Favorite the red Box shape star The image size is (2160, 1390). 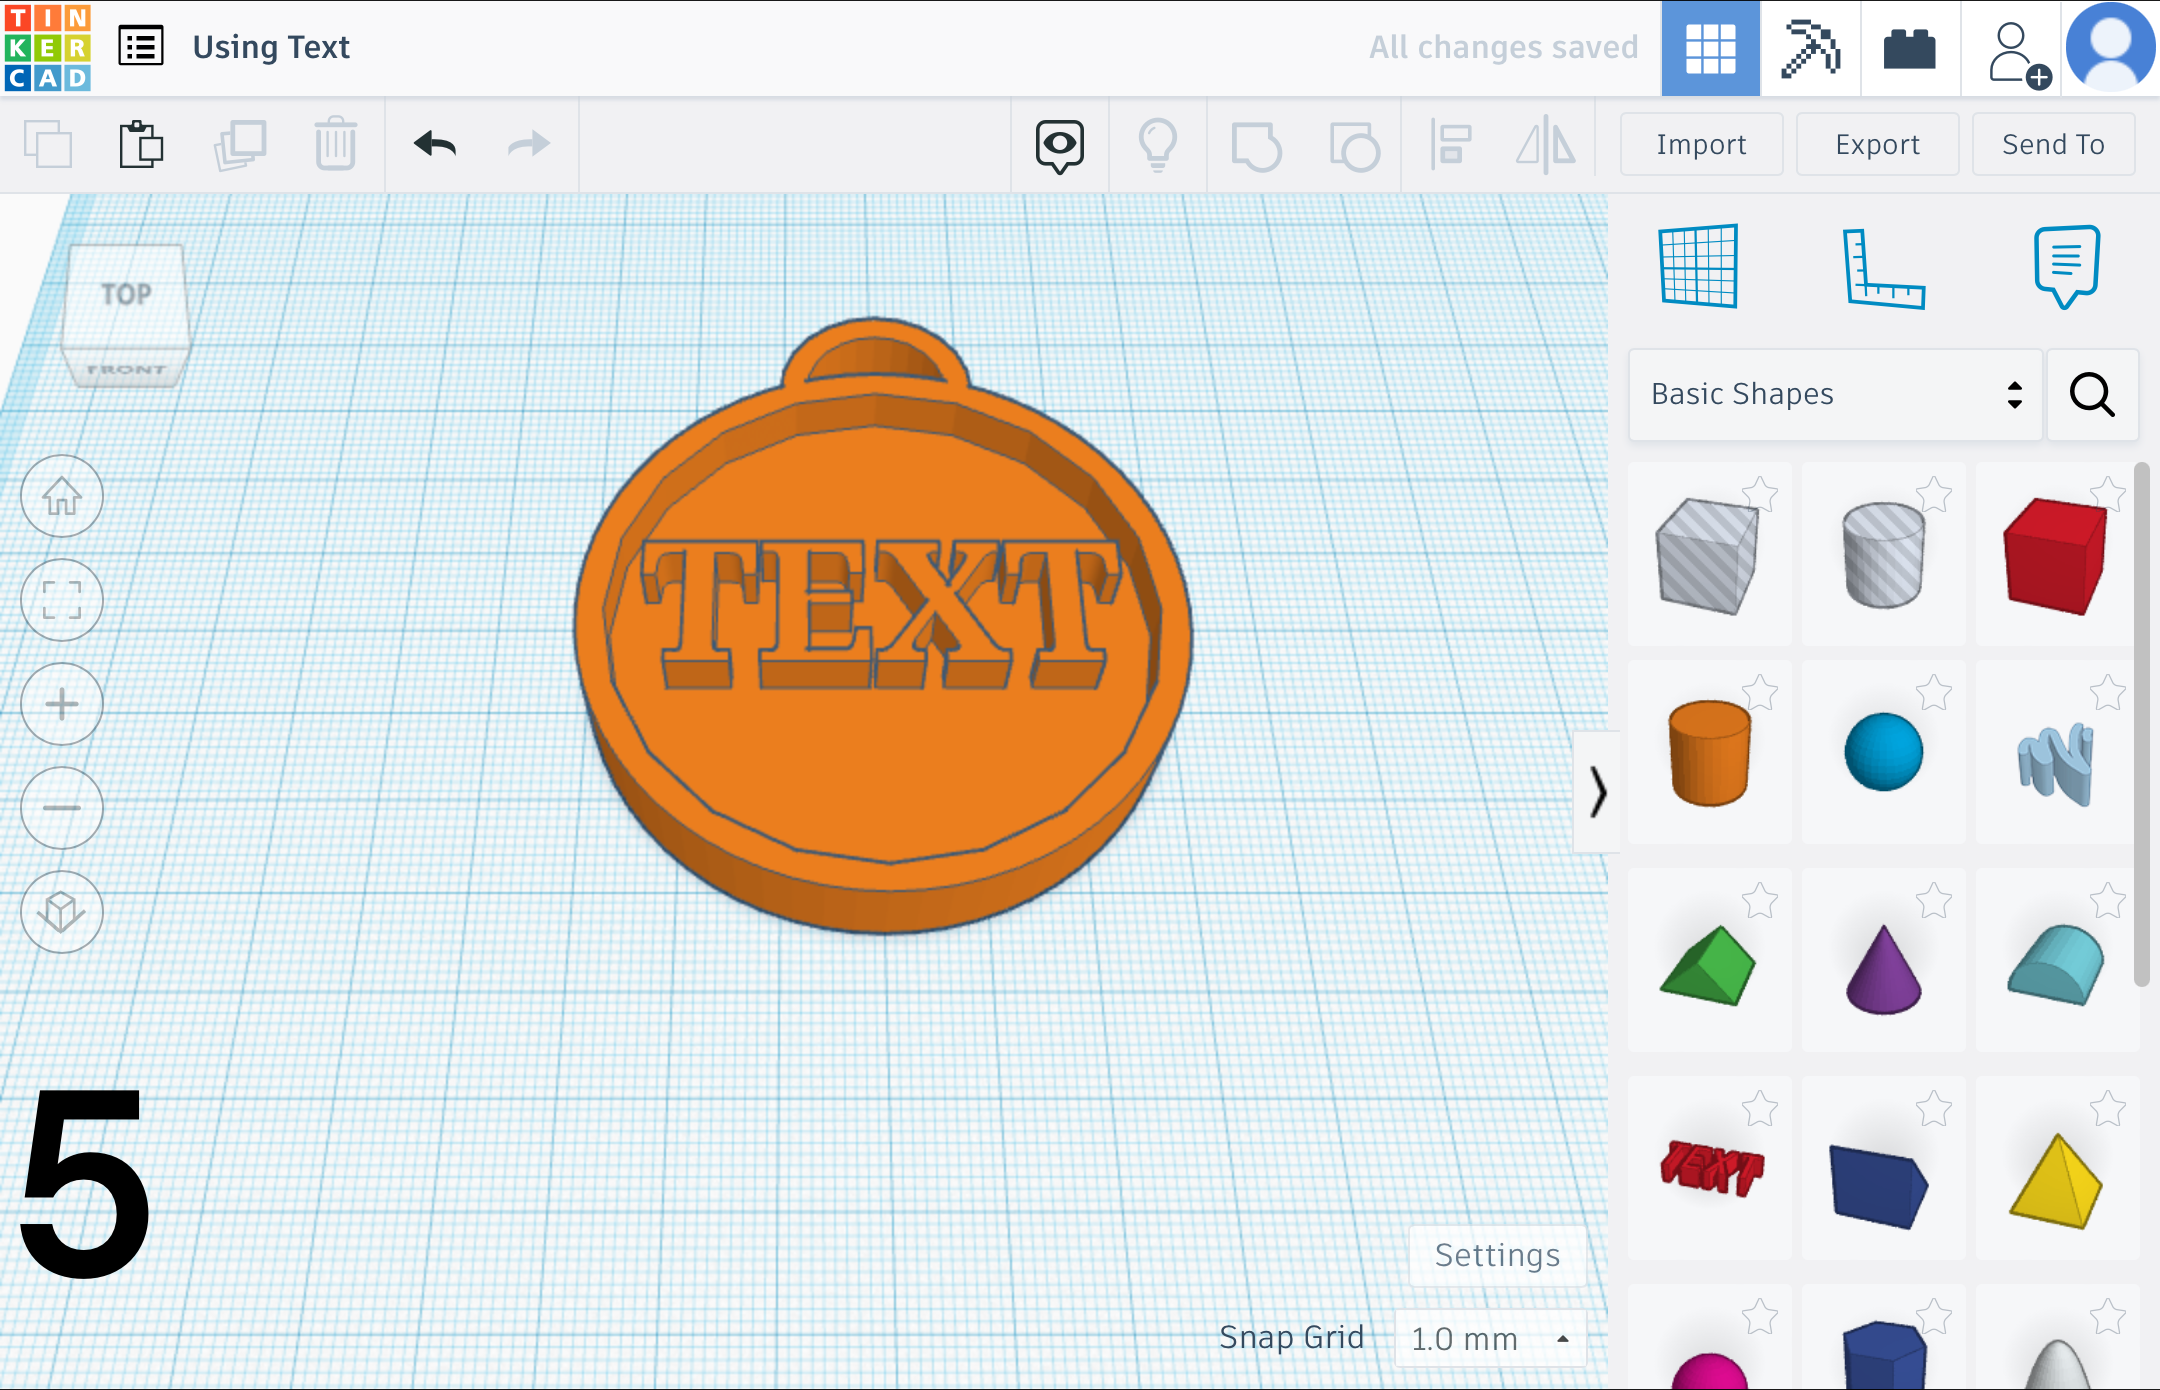pyautogui.click(x=2108, y=494)
